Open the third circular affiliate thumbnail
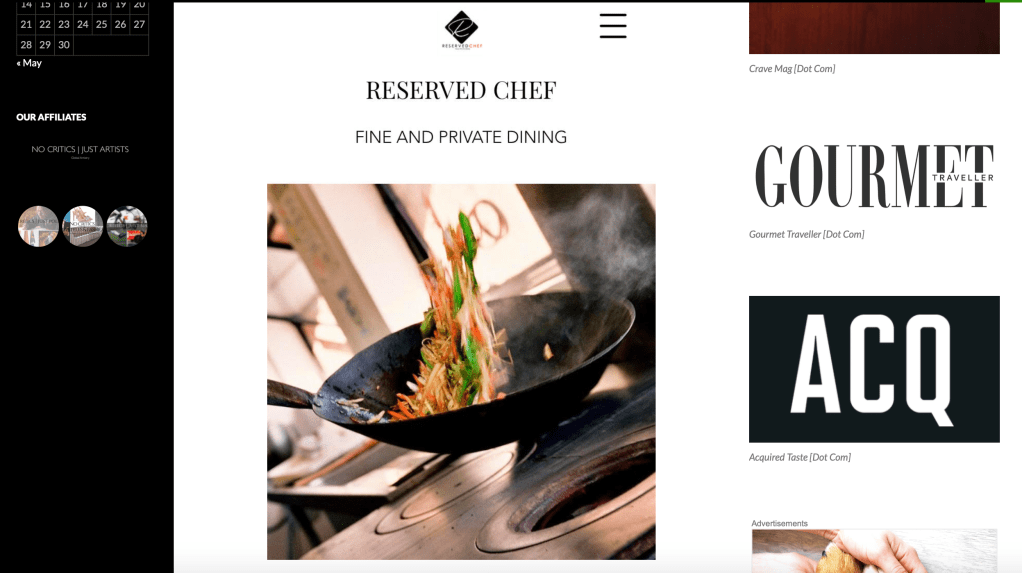 [x=127, y=226]
